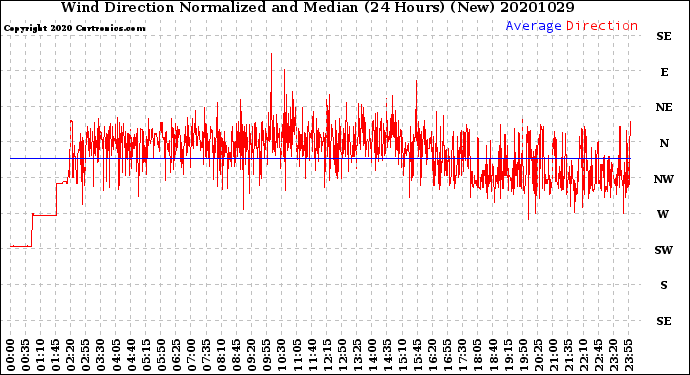Viewport: 690px width, 375px height.
Task: Click the 09:55 time axis label
Action: click(x=267, y=355)
